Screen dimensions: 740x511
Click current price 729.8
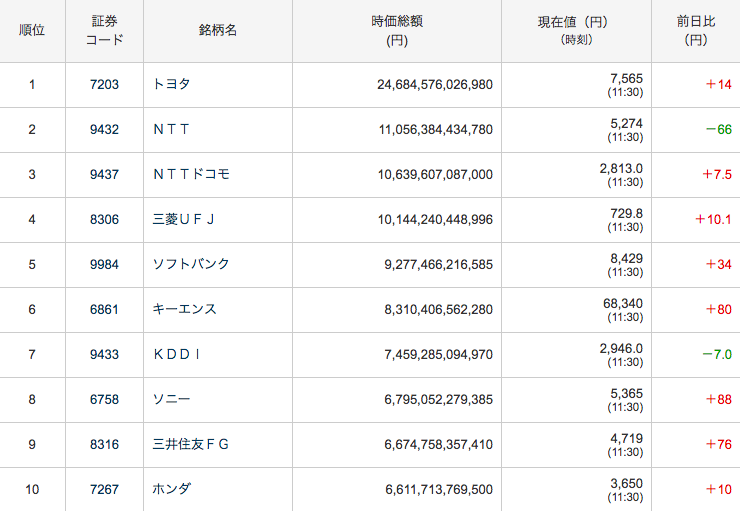[626, 214]
